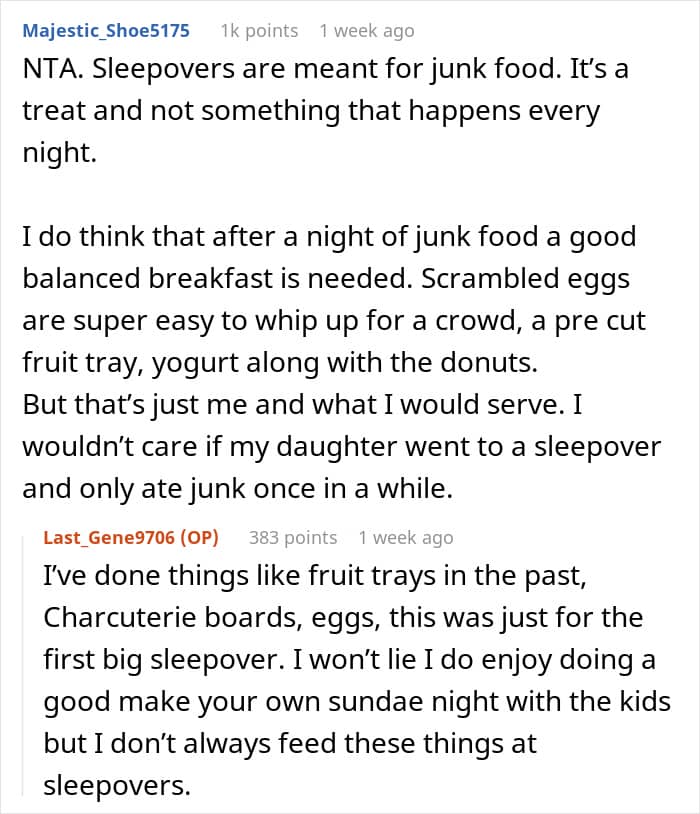Click the word 'night.' ending the first paragraph
Image resolution: width=700 pixels, height=814 pixels.
(x=60, y=153)
